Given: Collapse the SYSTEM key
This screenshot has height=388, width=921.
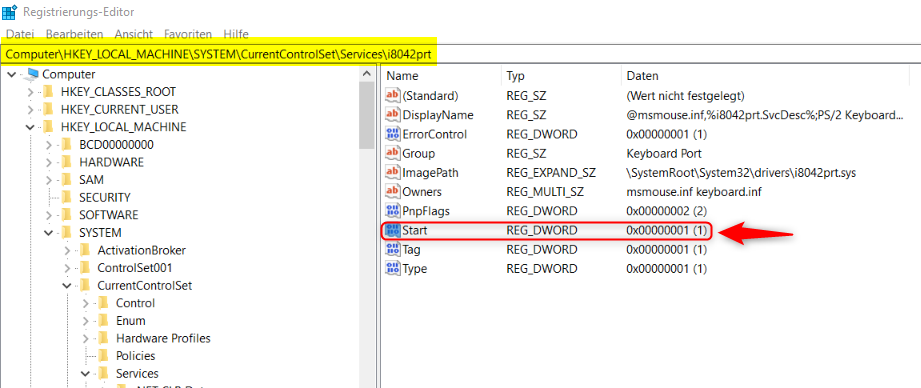Looking at the screenshot, I should click(49, 233).
